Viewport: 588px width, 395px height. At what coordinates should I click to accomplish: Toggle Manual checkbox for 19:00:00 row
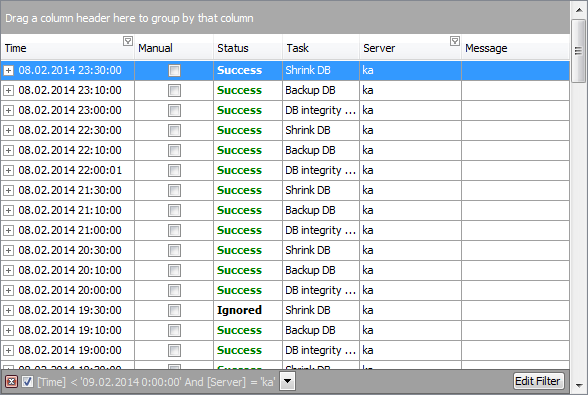(x=174, y=350)
